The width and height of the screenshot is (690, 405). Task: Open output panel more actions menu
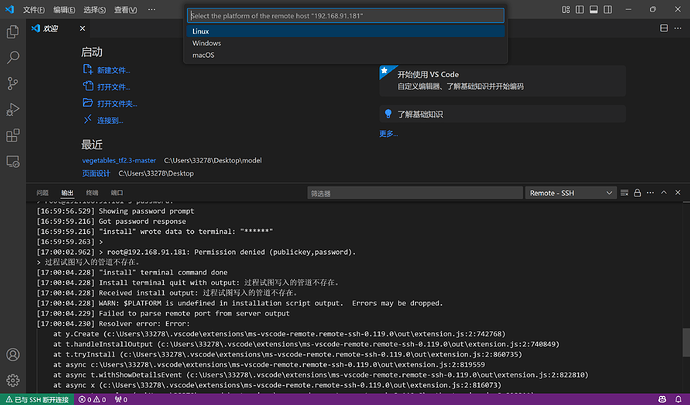650,193
